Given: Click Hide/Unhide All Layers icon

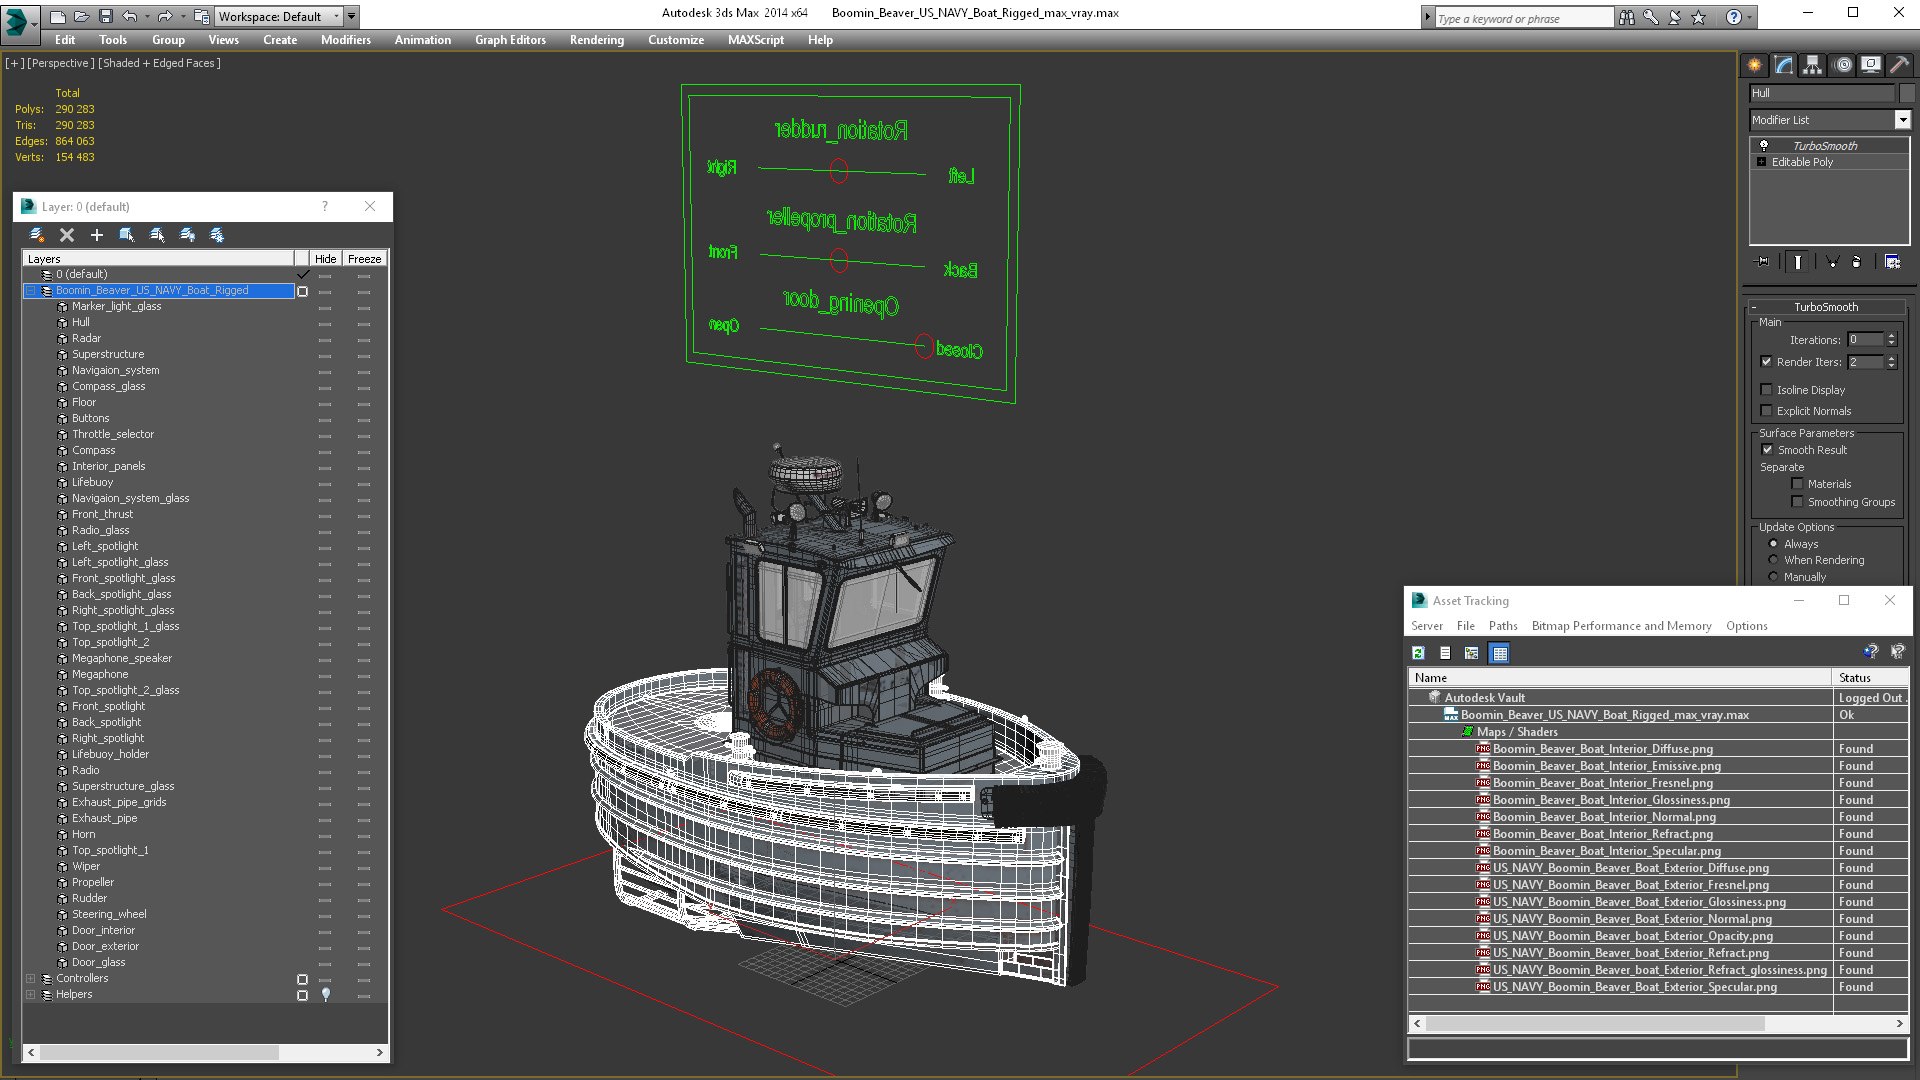Looking at the screenshot, I should (x=187, y=235).
